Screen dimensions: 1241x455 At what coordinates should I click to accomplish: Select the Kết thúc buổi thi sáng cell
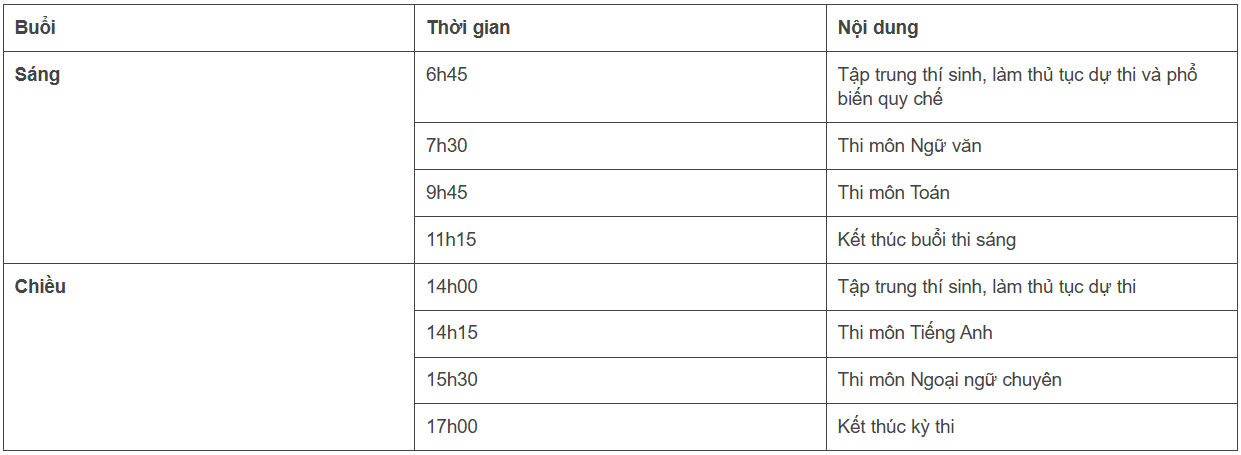pyautogui.click(x=927, y=240)
